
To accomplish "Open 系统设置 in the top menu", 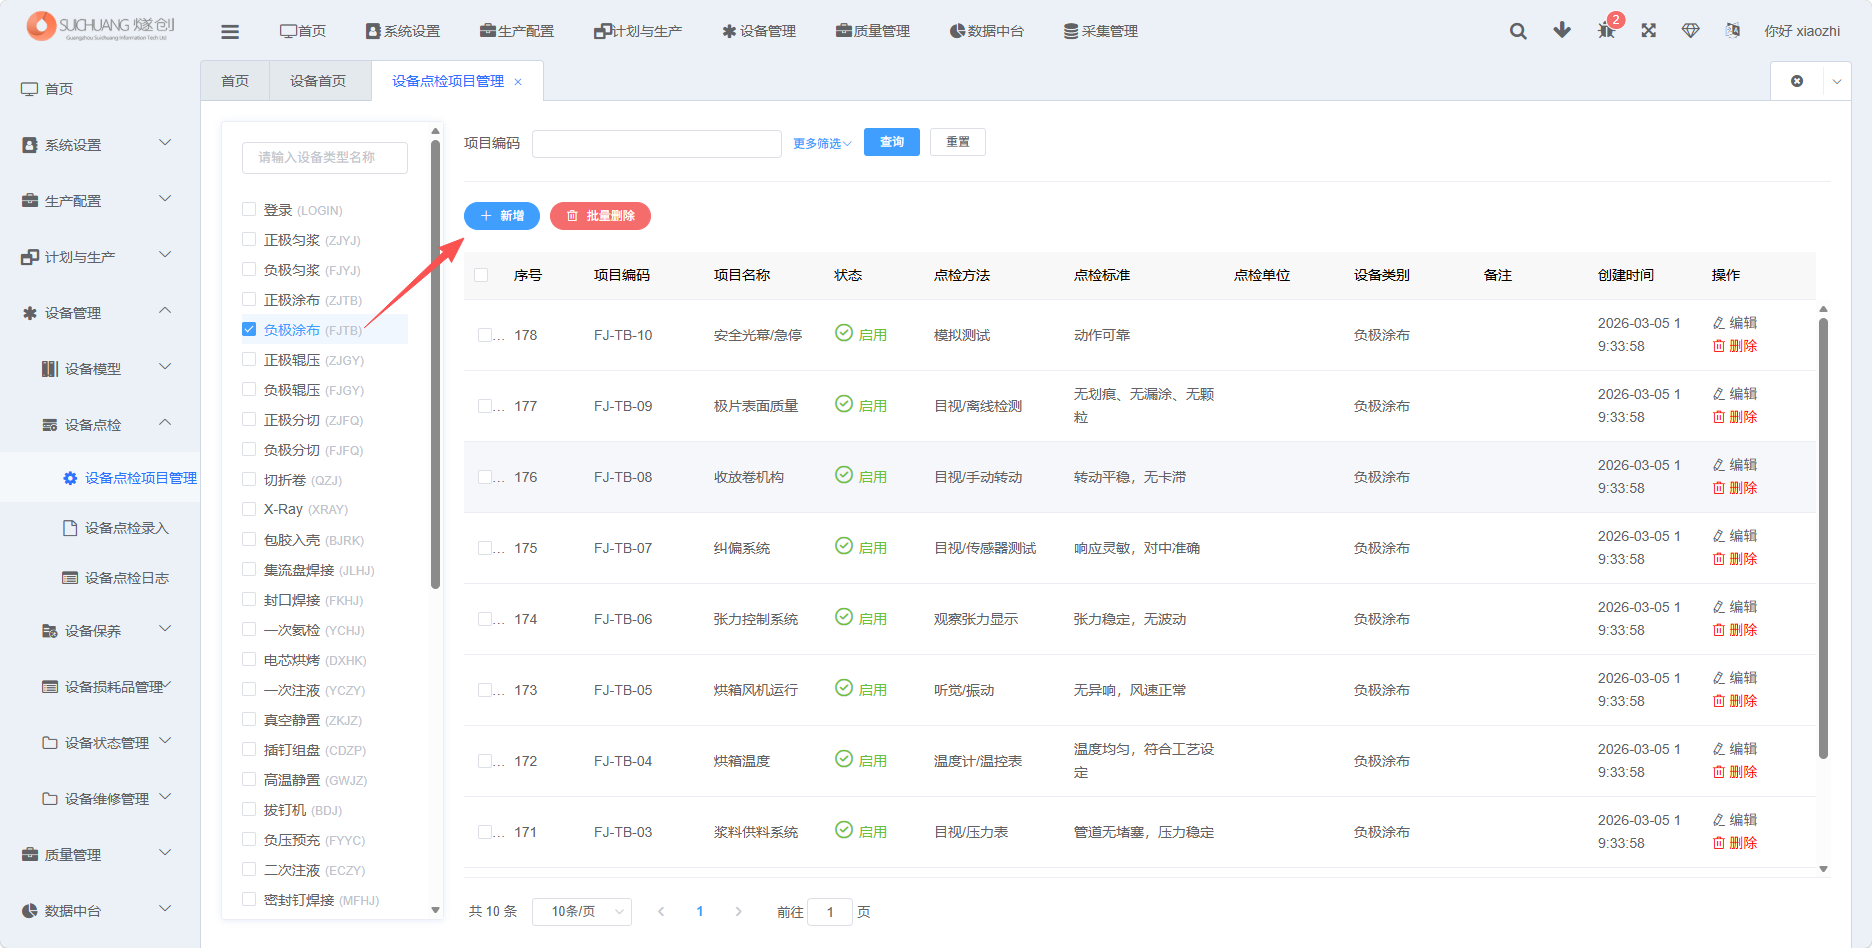I will (402, 31).
